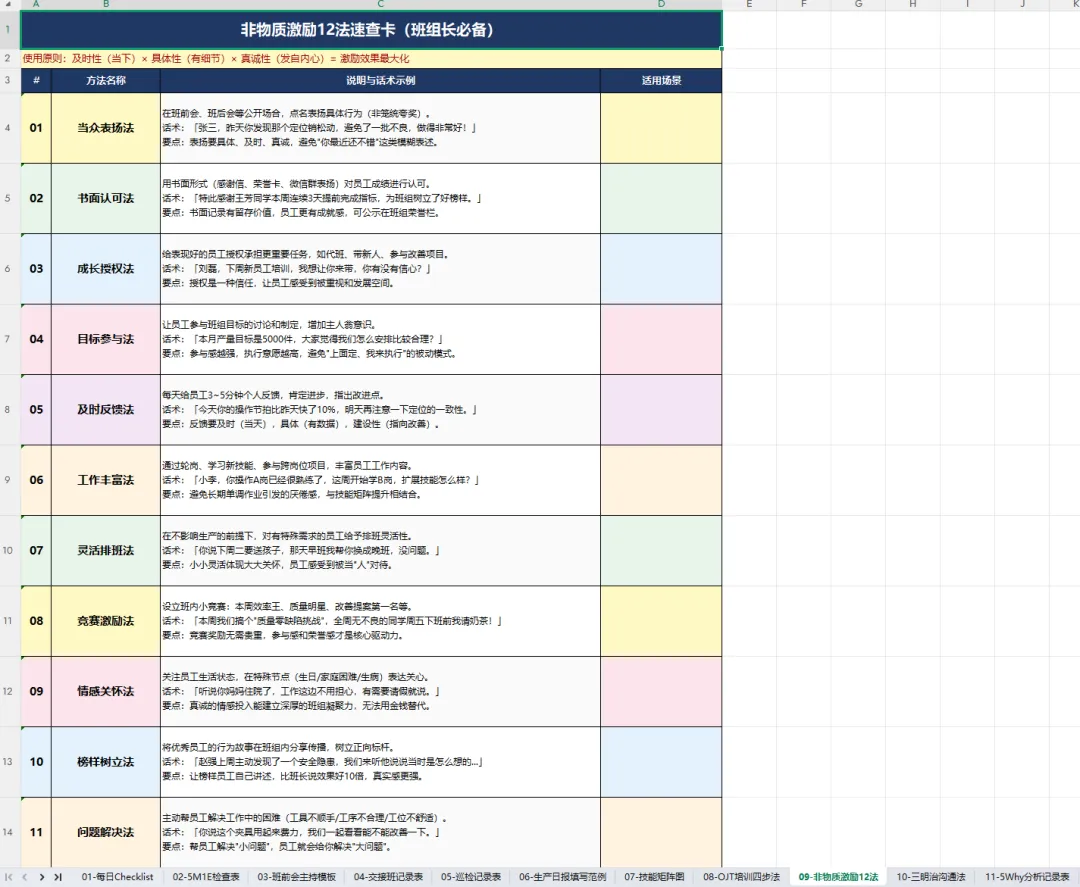Click the description starting 给表现好的员工授权
The image size is (1080, 887).
(380, 269)
